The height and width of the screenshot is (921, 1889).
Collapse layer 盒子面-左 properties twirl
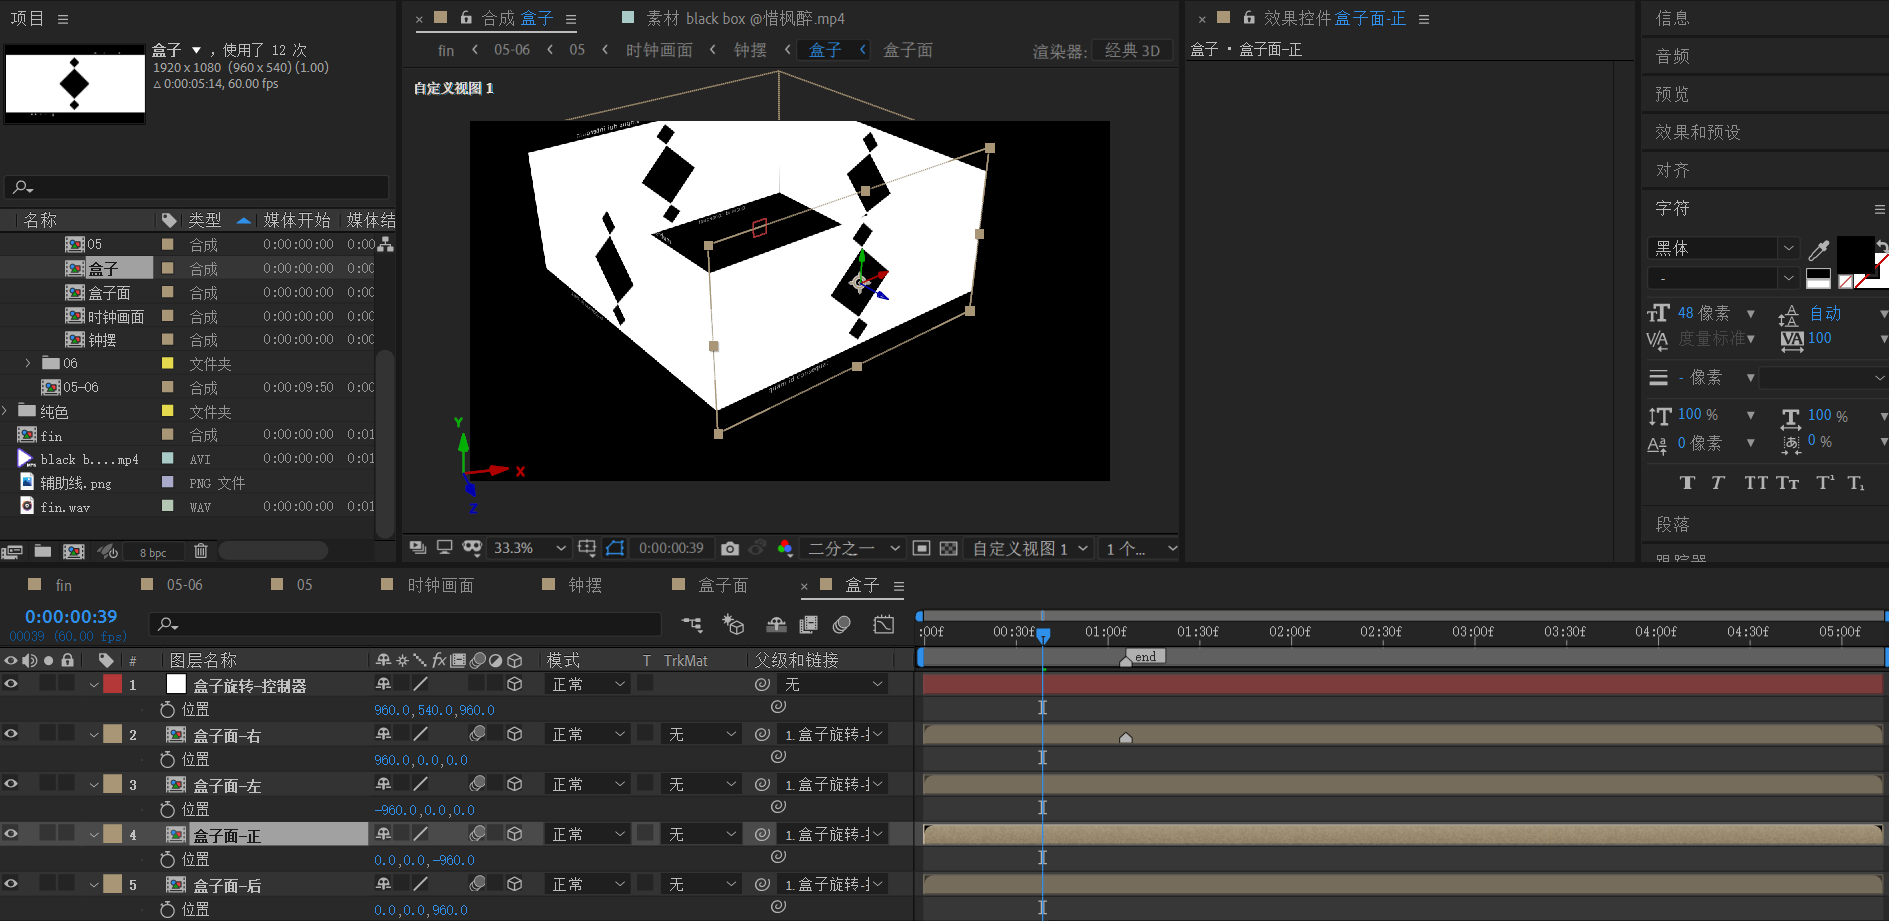pos(94,785)
